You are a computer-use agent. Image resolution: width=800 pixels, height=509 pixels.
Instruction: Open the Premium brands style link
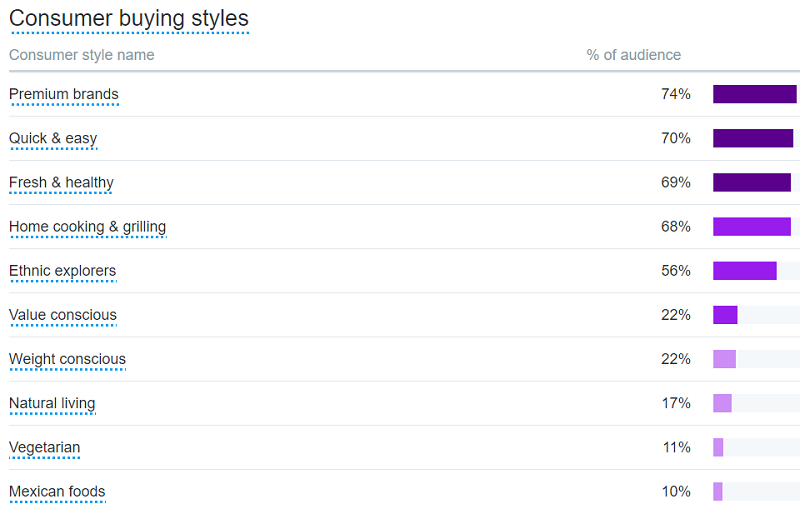click(64, 95)
